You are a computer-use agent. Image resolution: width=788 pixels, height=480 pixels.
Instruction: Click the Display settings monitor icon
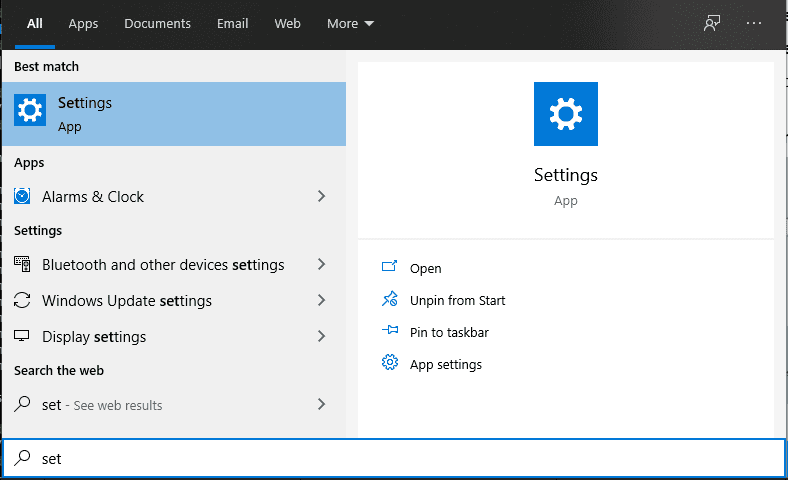22,336
